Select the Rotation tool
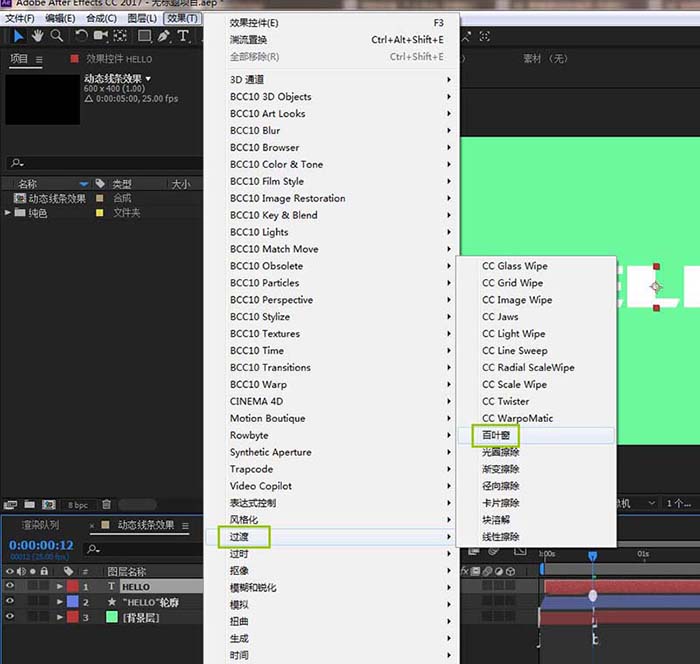This screenshot has width=700, height=664. [x=81, y=36]
